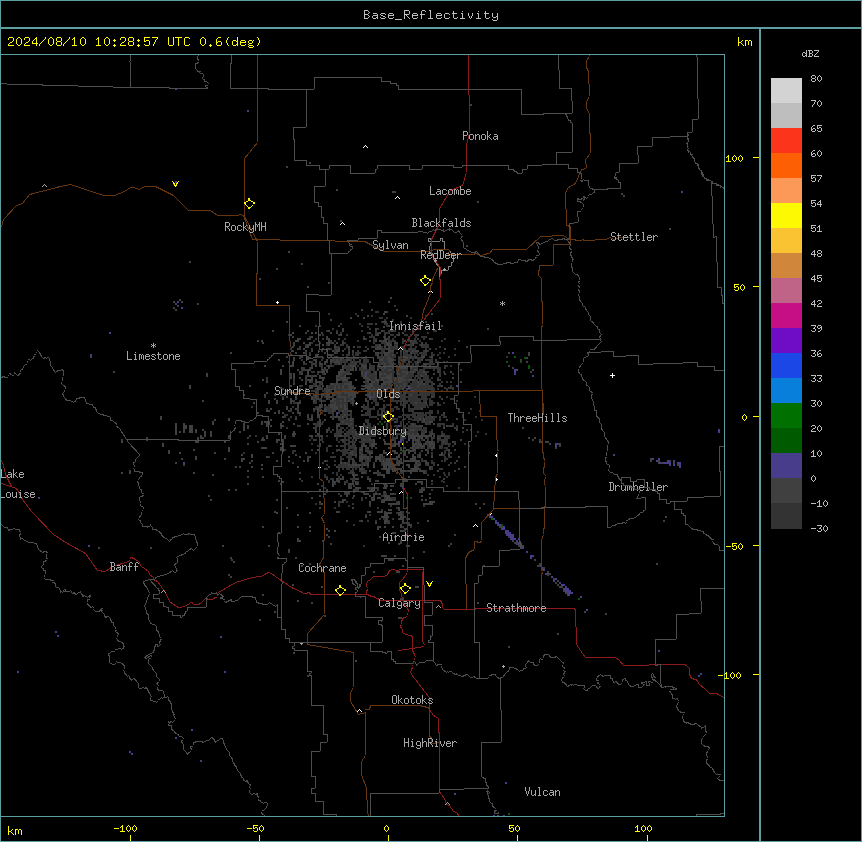Click the yellow diamond marker above Calgary label
Screen dimensions: 862x842
tap(405, 589)
